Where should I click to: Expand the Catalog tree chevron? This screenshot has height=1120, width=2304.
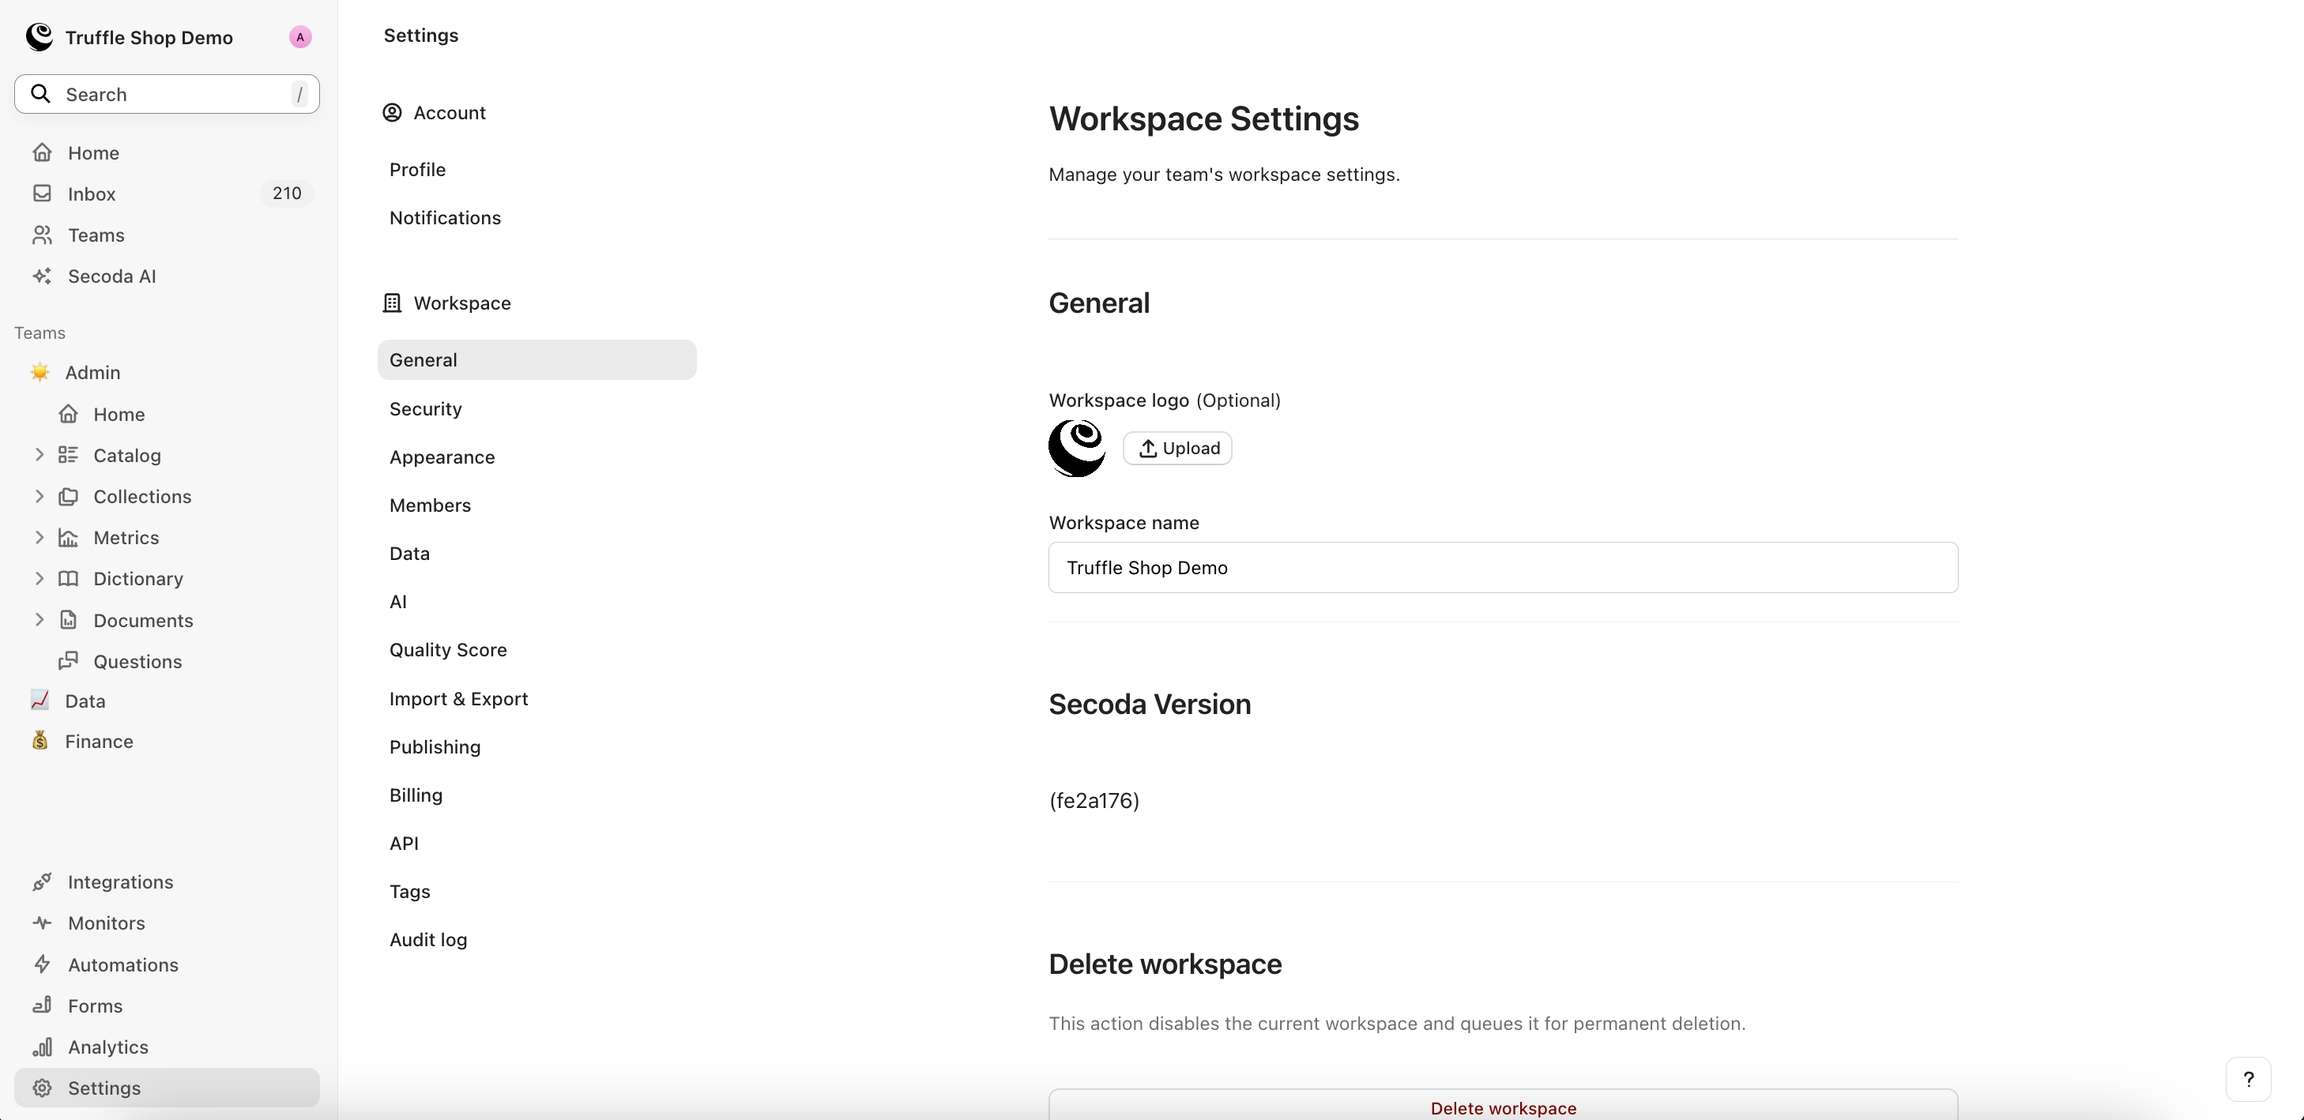[39, 455]
